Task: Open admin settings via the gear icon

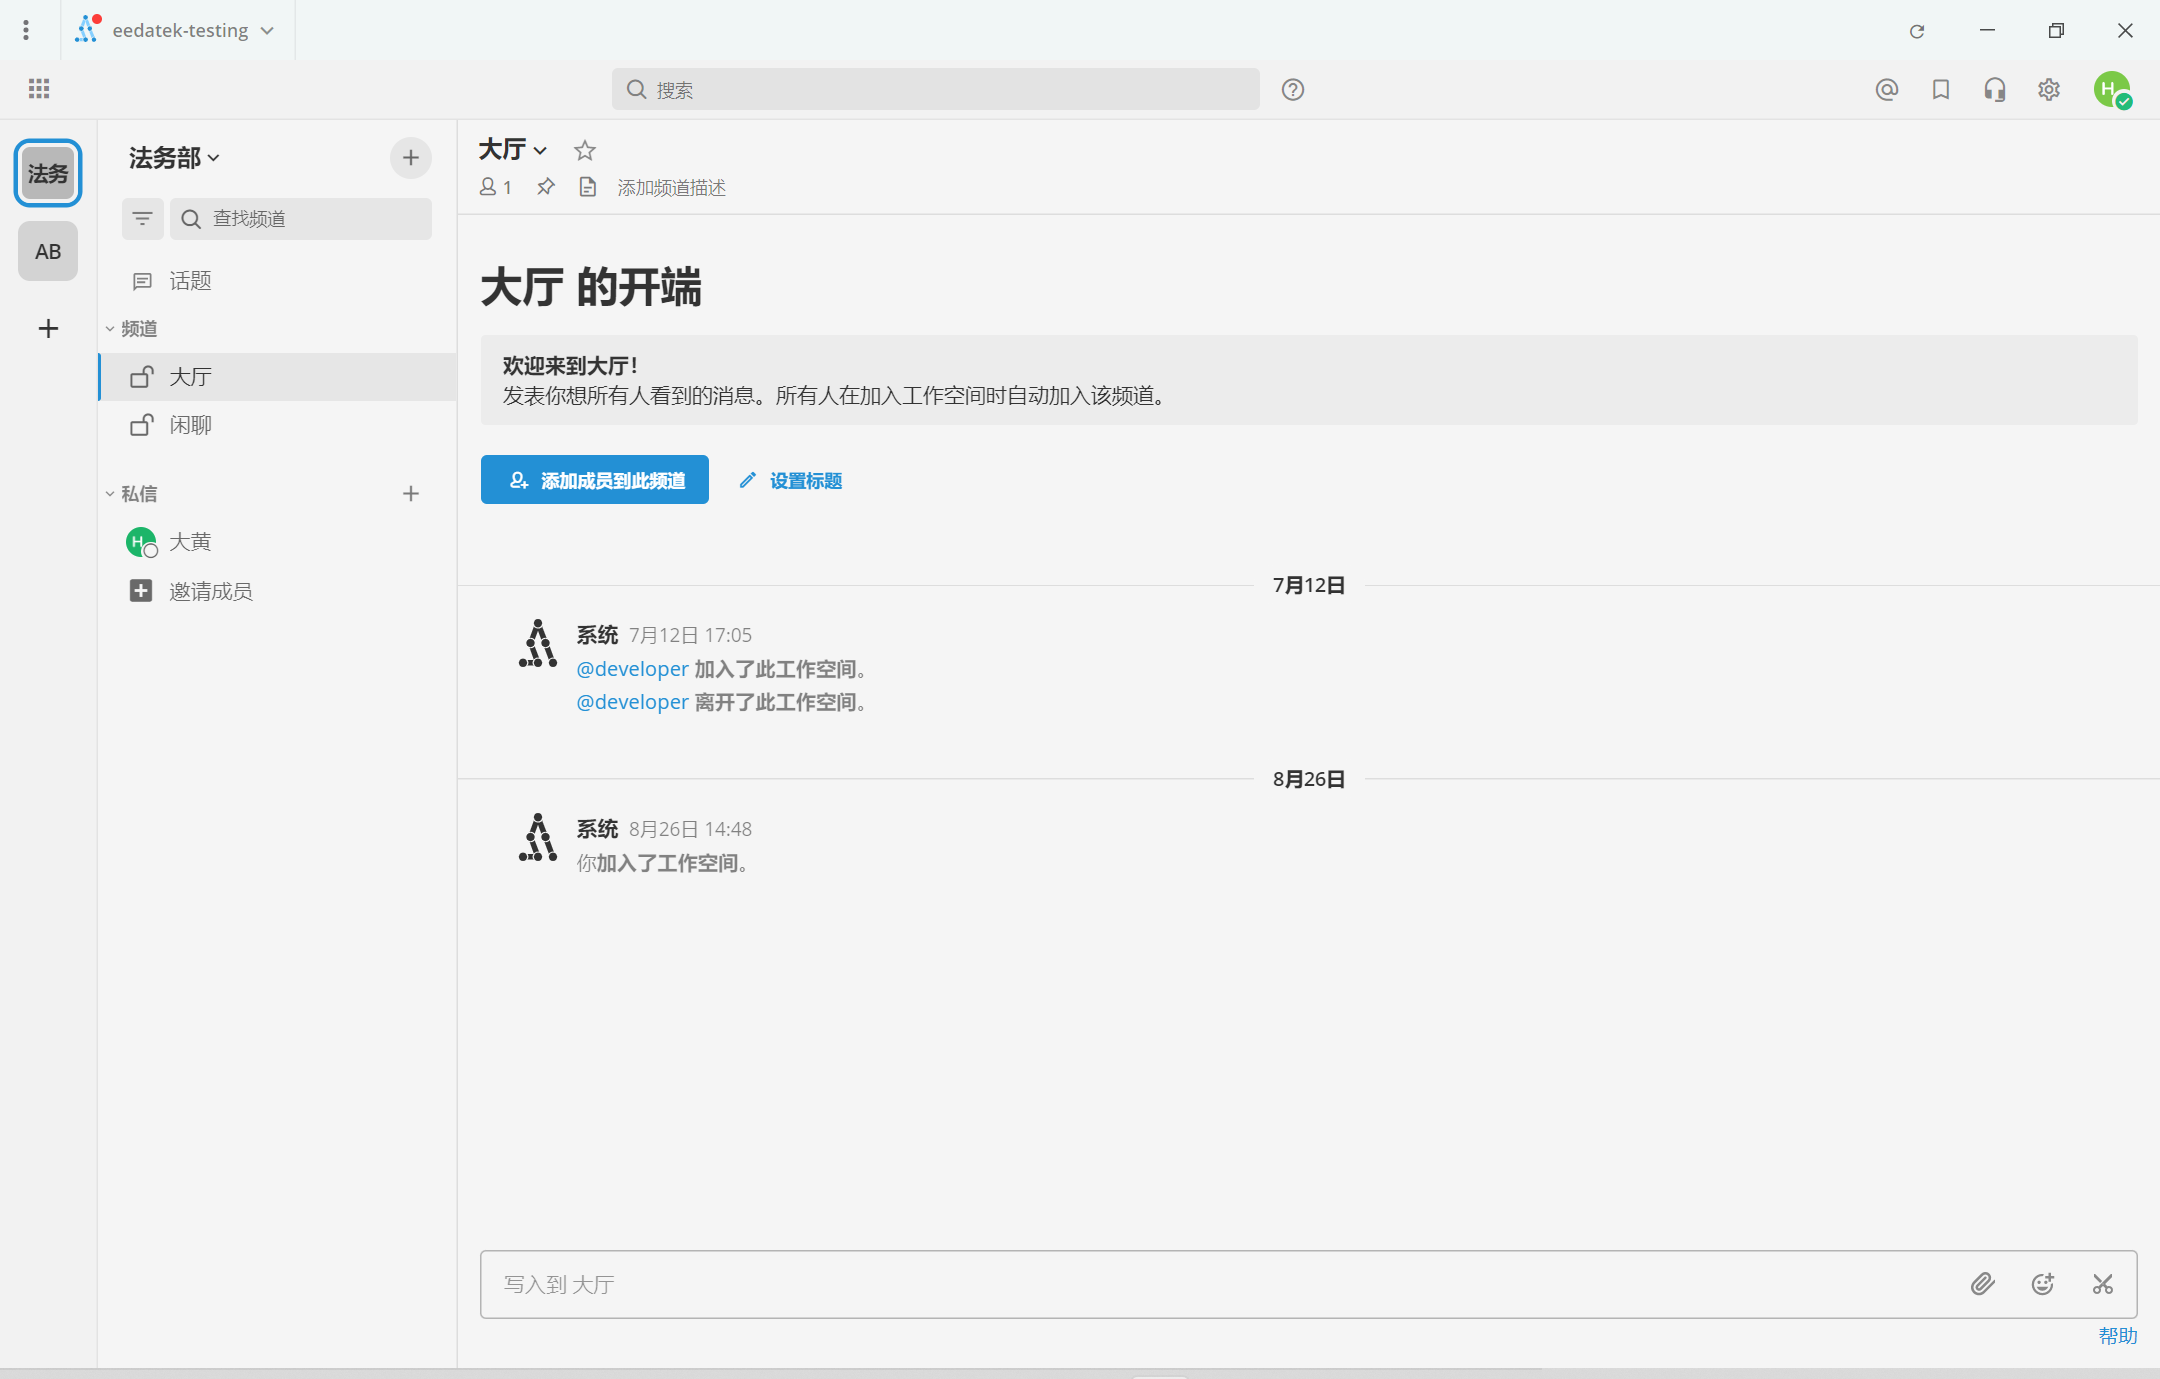Action: pos(2048,89)
